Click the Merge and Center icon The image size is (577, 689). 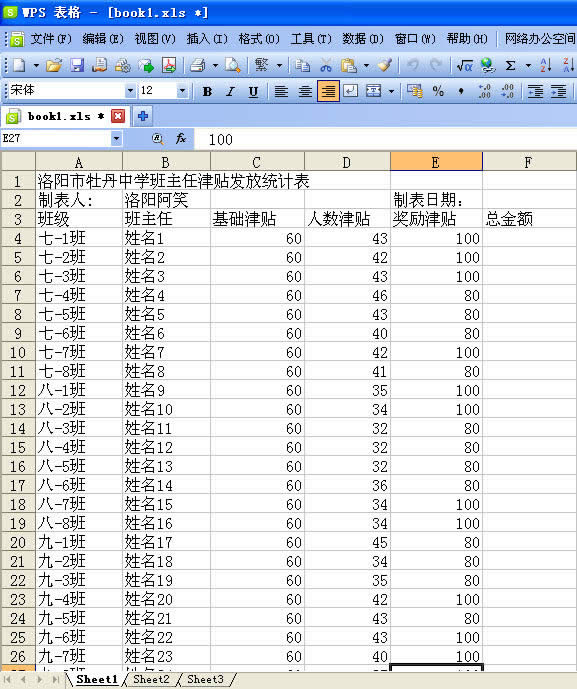click(x=373, y=91)
